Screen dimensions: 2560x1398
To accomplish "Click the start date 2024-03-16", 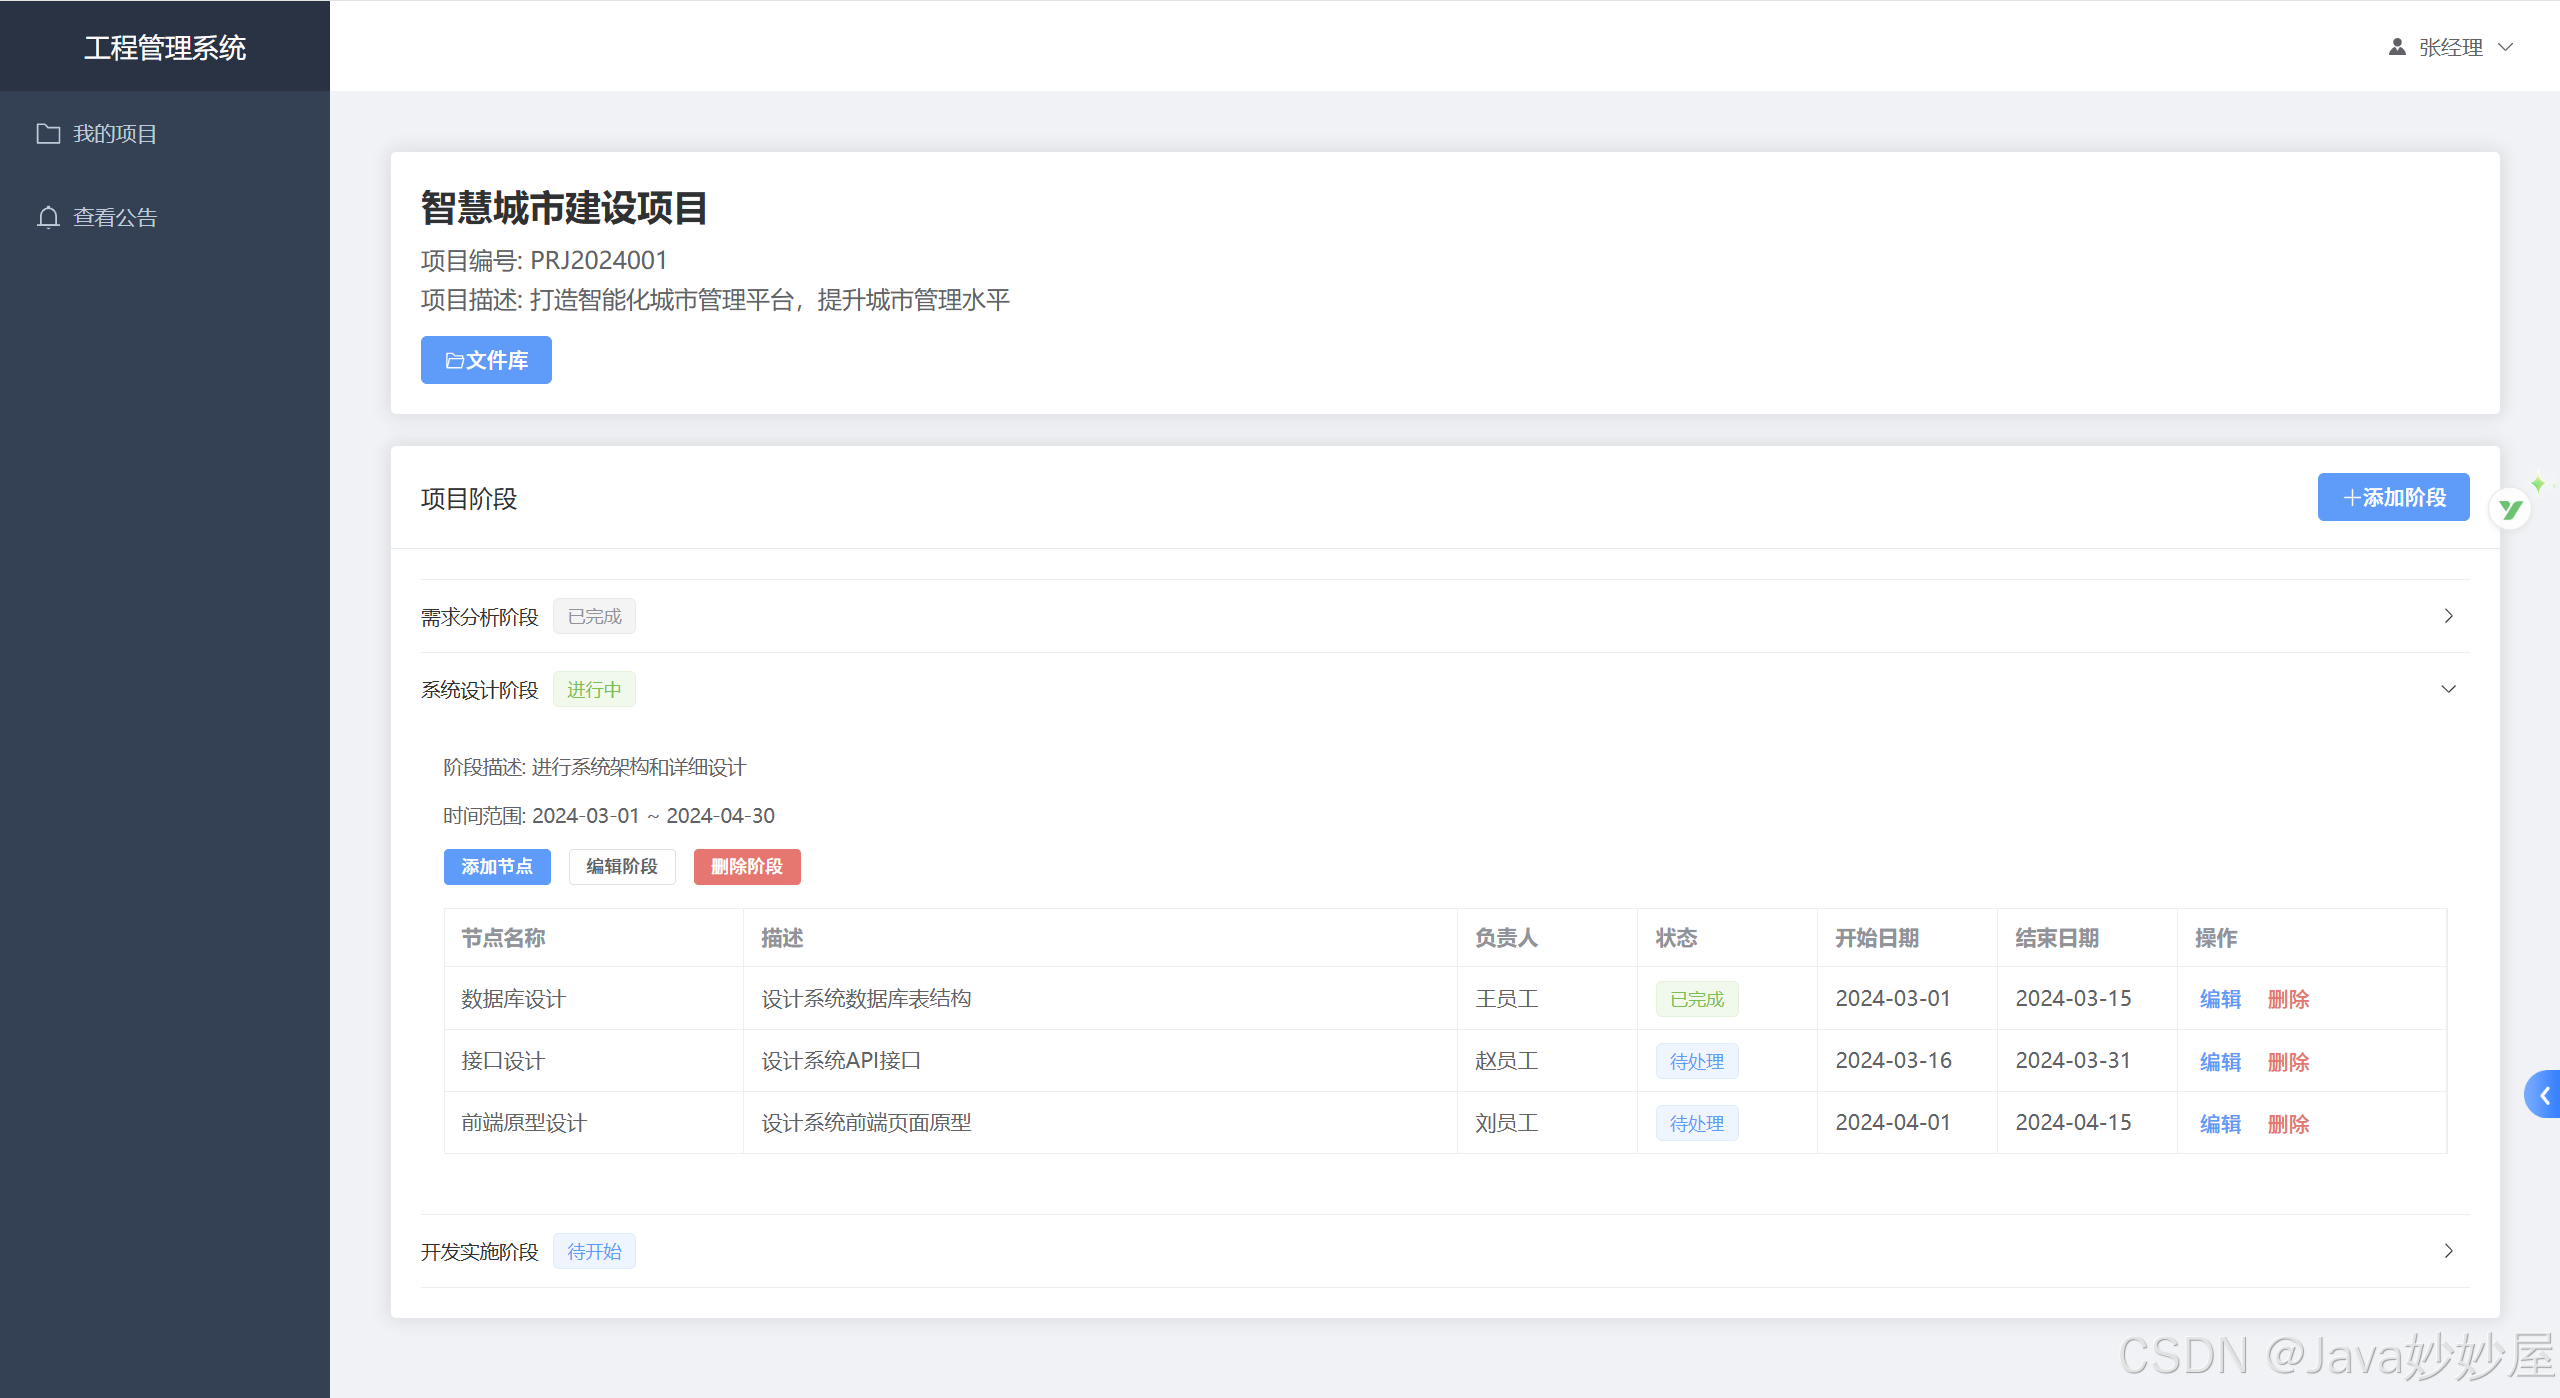I will tap(1893, 1061).
